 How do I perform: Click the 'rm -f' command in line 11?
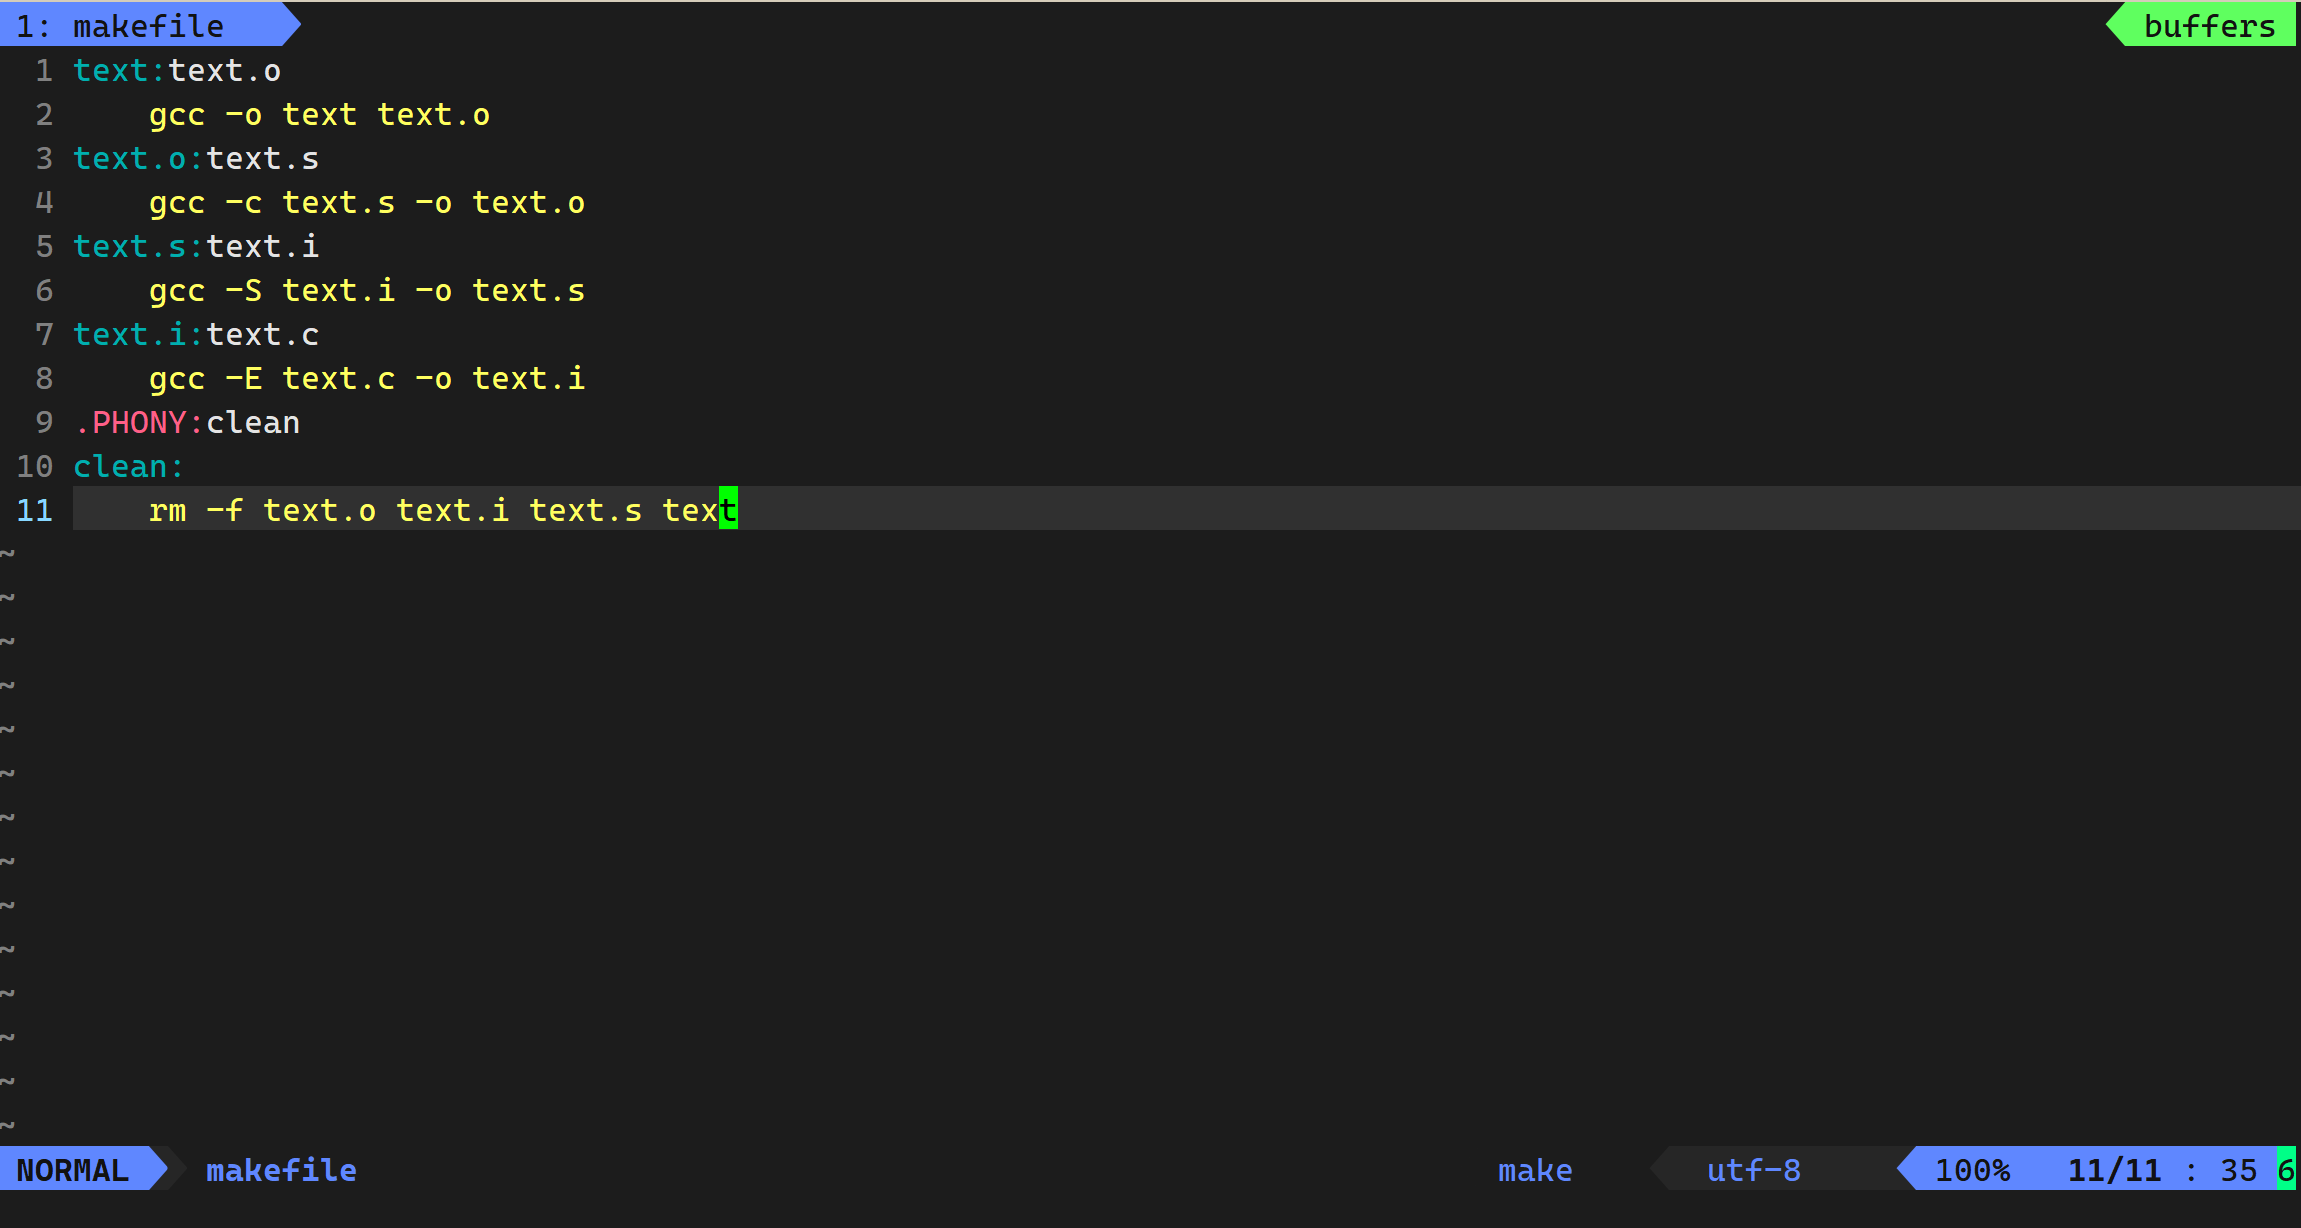pyautogui.click(x=196, y=510)
